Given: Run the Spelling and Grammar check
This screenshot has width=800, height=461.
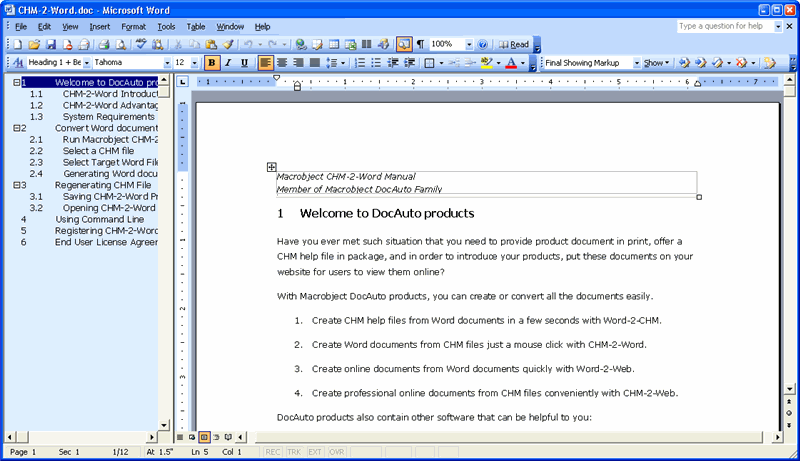Looking at the screenshot, I should click(x=141, y=45).
